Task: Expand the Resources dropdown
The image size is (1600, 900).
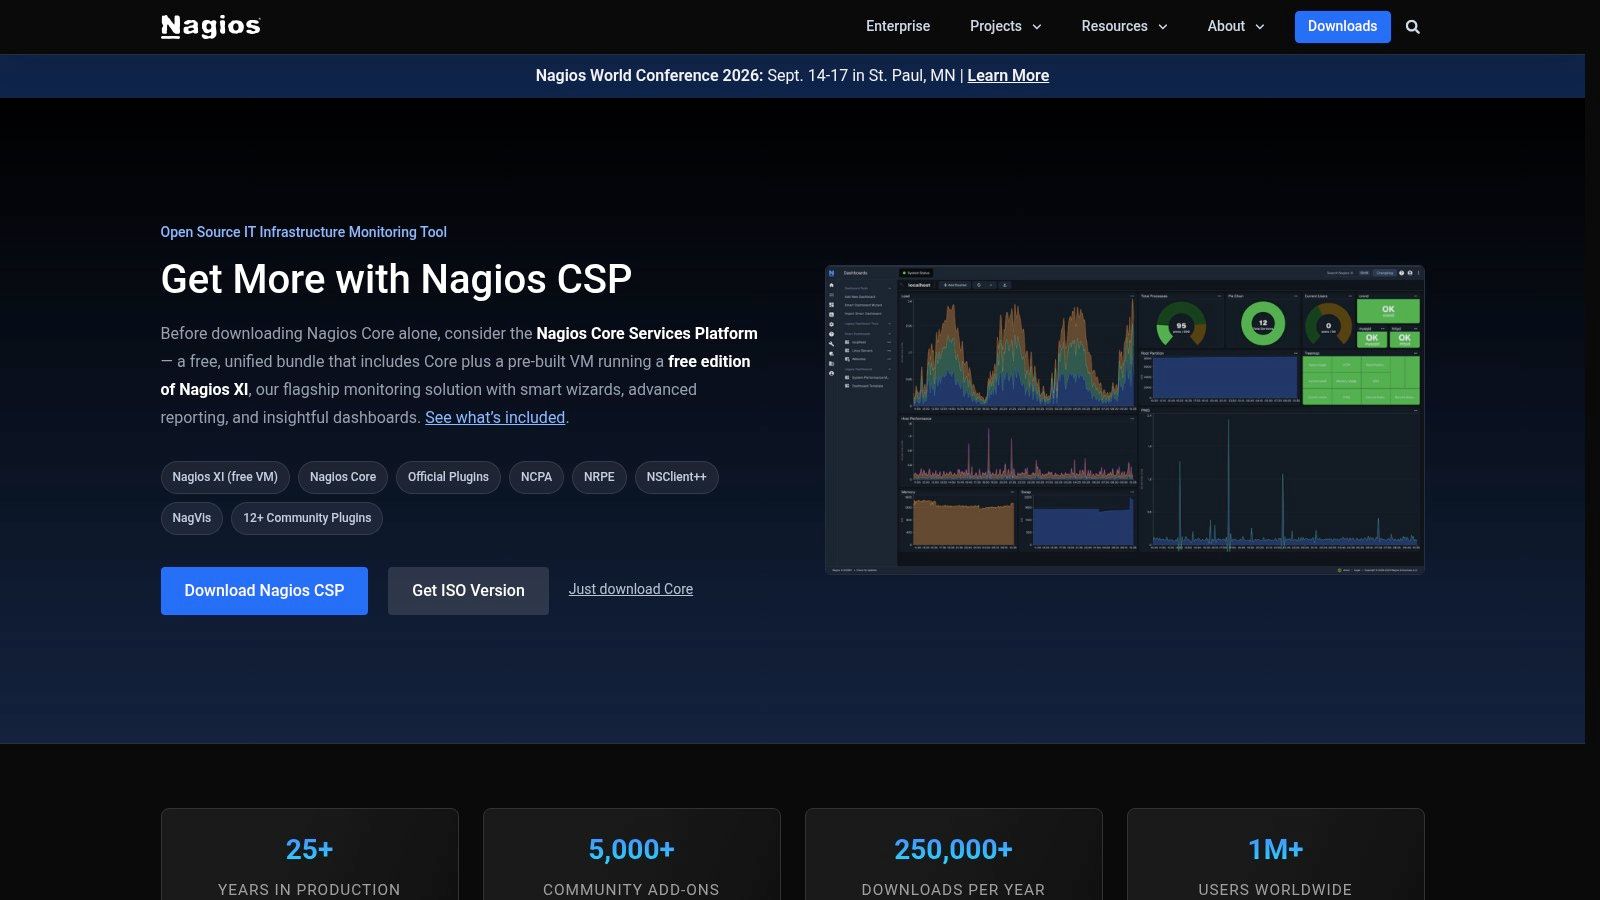Action: point(1124,26)
